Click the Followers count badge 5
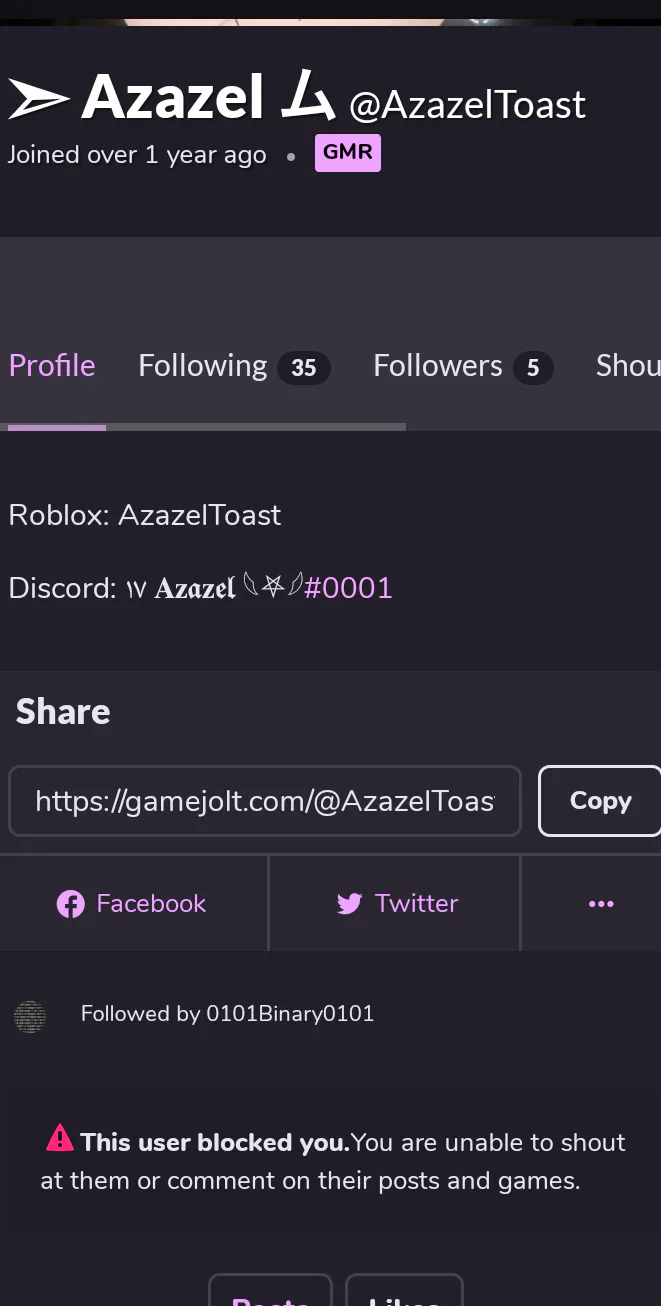 click(533, 368)
